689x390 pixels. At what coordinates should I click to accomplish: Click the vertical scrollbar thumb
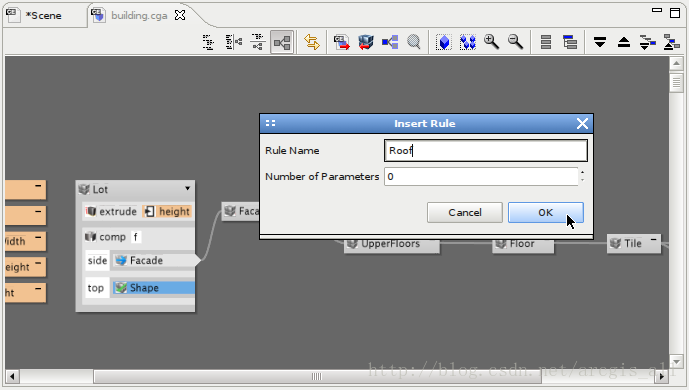pos(676,82)
